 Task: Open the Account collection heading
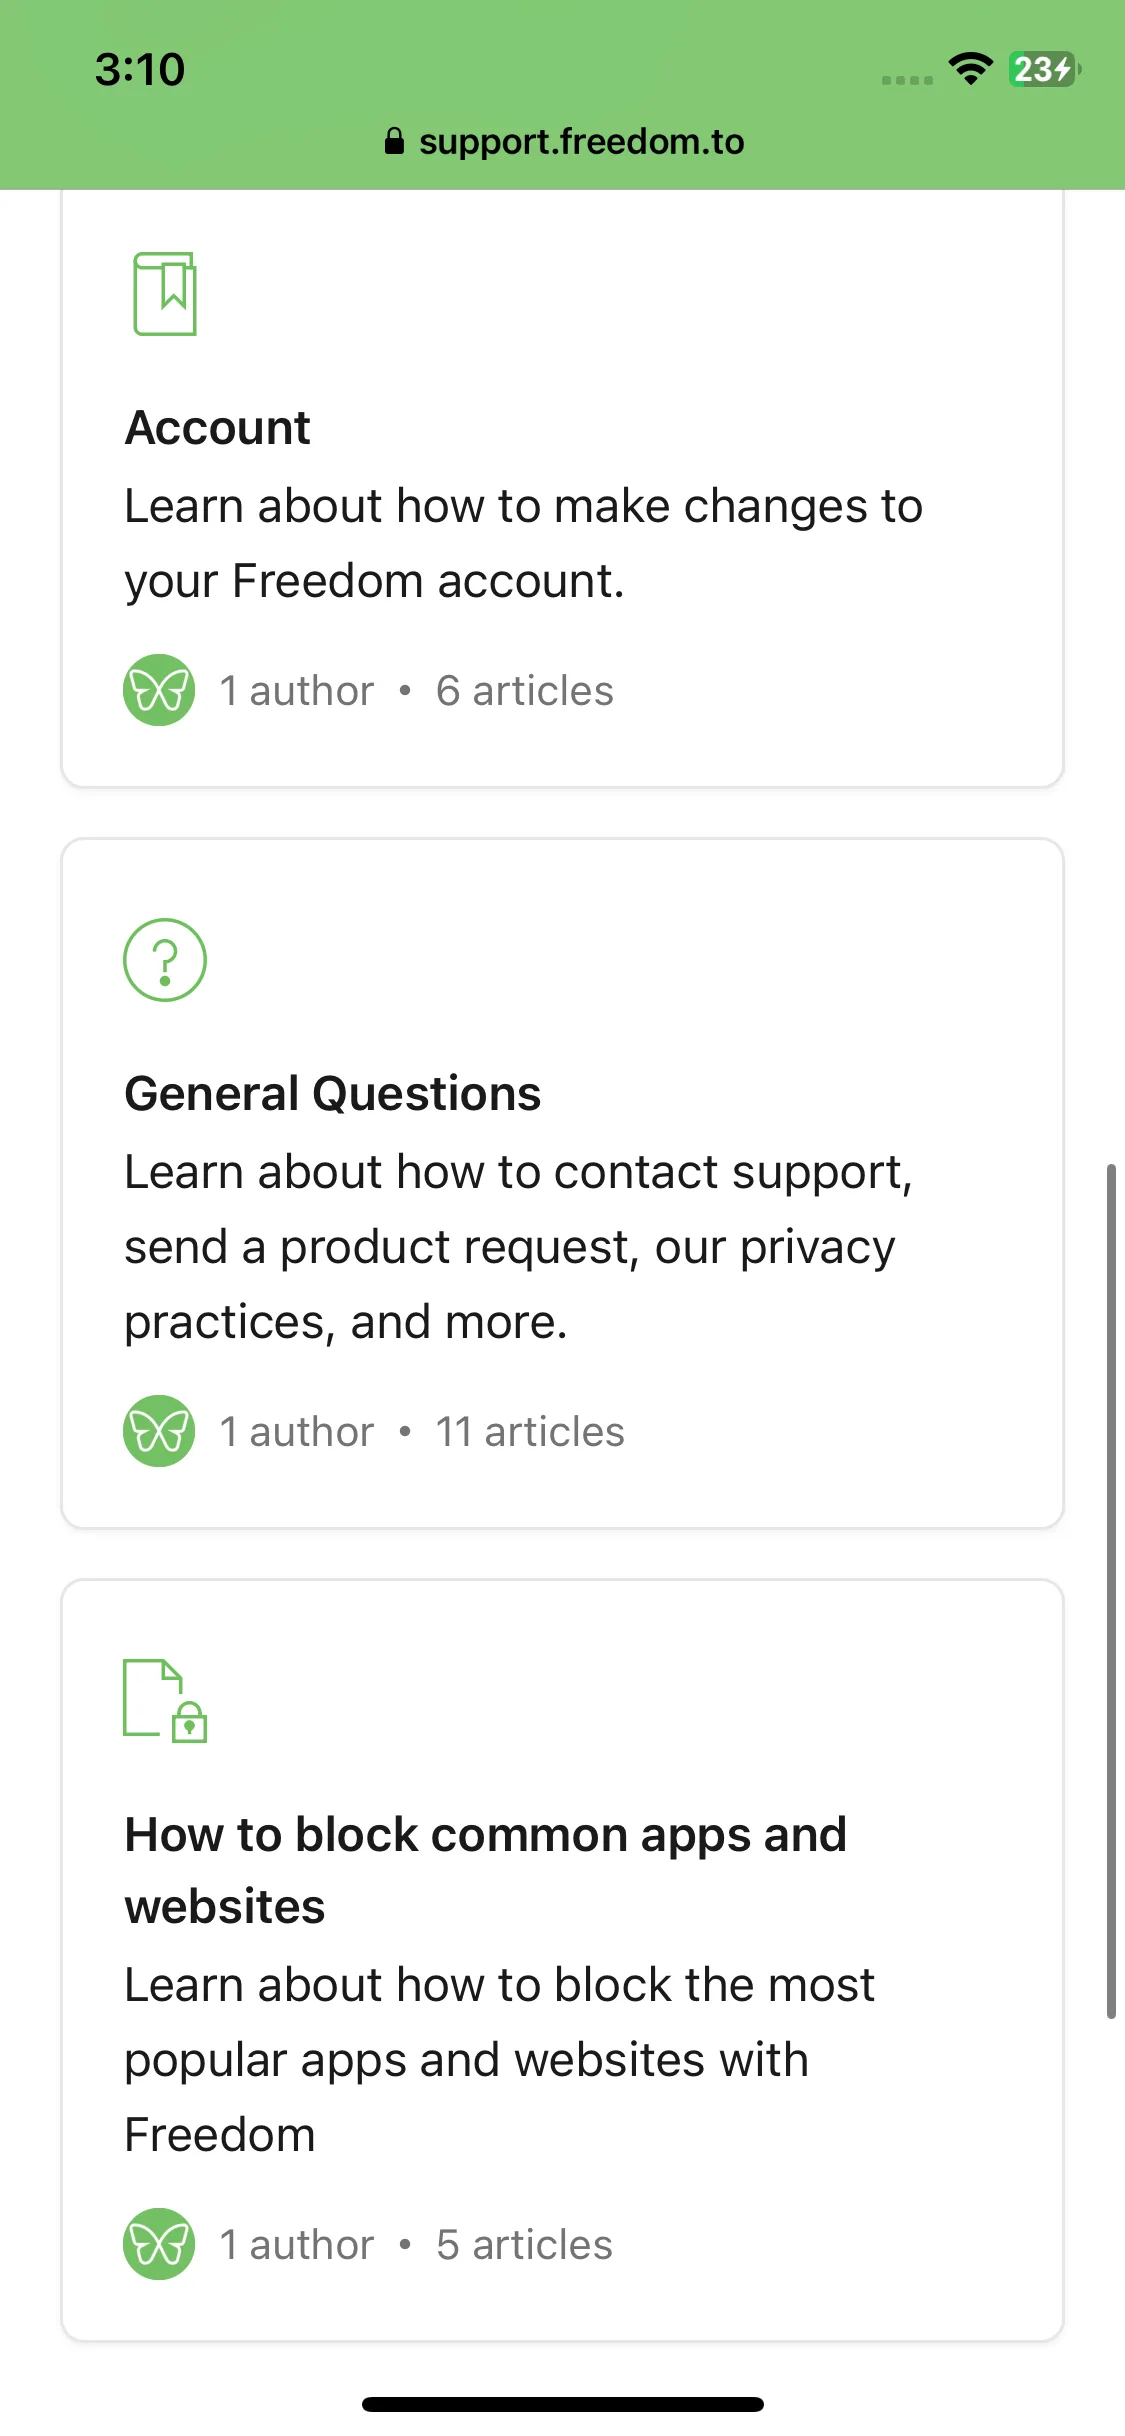tap(217, 428)
